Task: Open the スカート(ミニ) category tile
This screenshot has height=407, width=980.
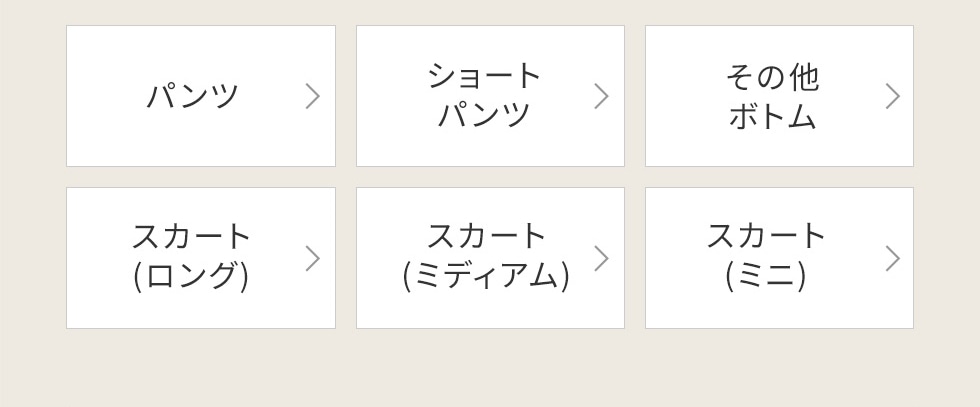Action: (779, 258)
